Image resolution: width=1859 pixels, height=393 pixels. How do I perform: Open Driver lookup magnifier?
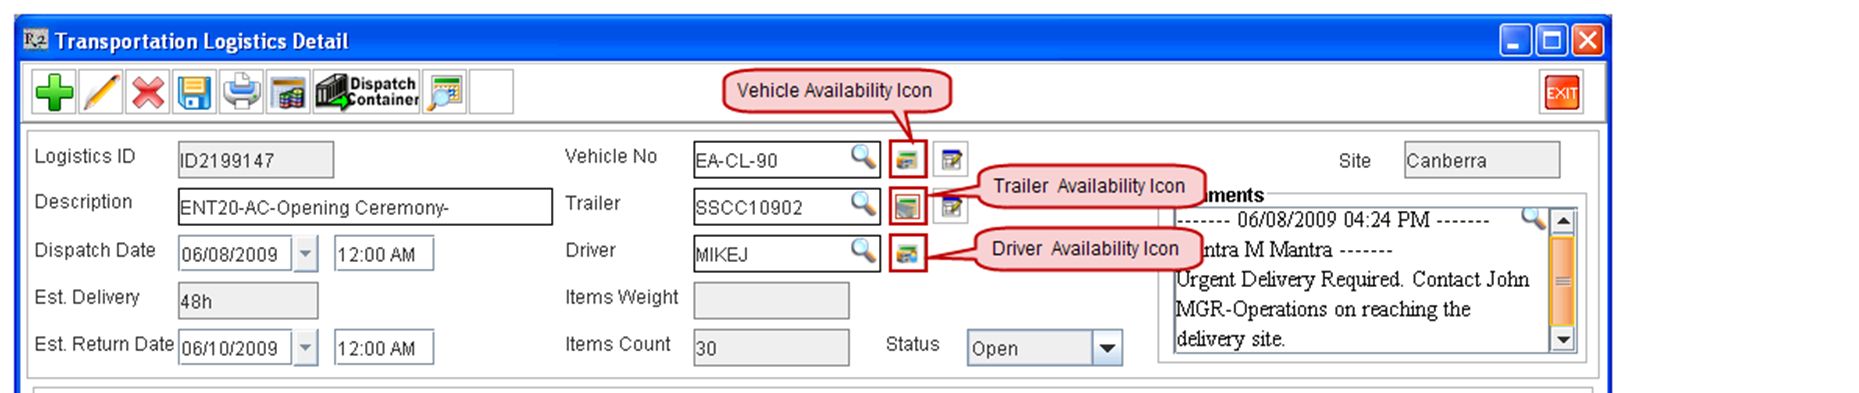(x=862, y=251)
